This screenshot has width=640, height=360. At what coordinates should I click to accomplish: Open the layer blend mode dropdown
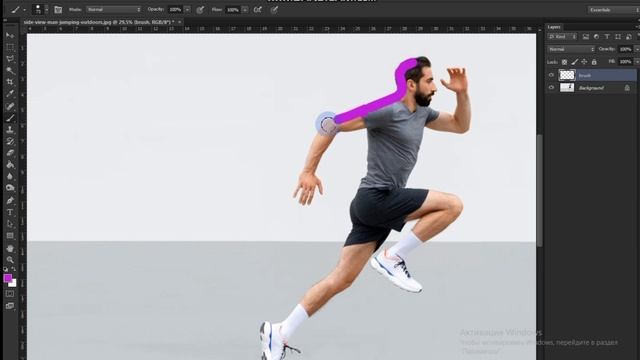(571, 49)
